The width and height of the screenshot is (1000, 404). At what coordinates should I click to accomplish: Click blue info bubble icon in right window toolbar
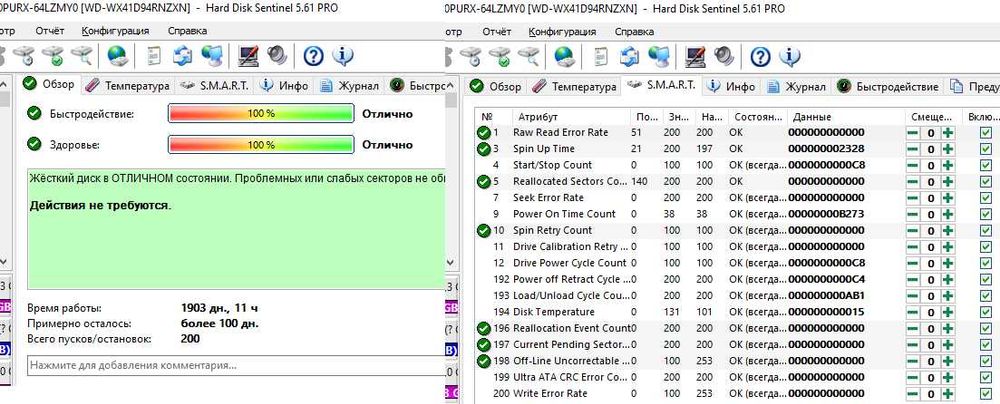790,57
